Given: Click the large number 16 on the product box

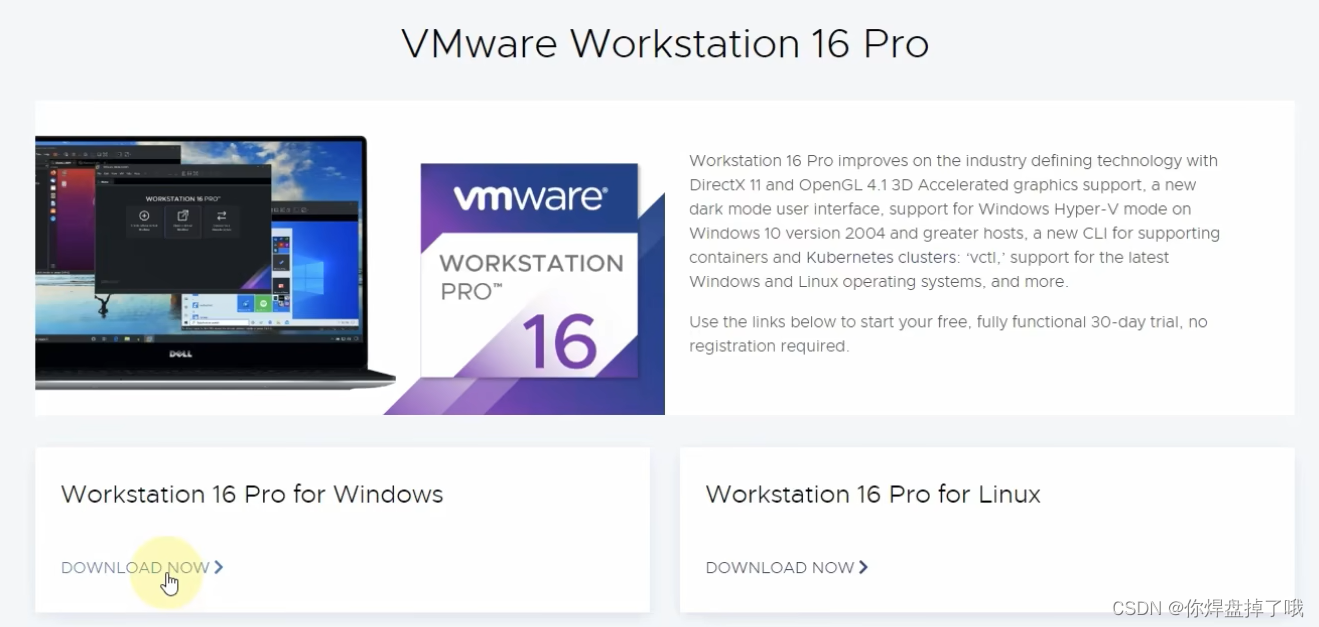Looking at the screenshot, I should coord(560,341).
